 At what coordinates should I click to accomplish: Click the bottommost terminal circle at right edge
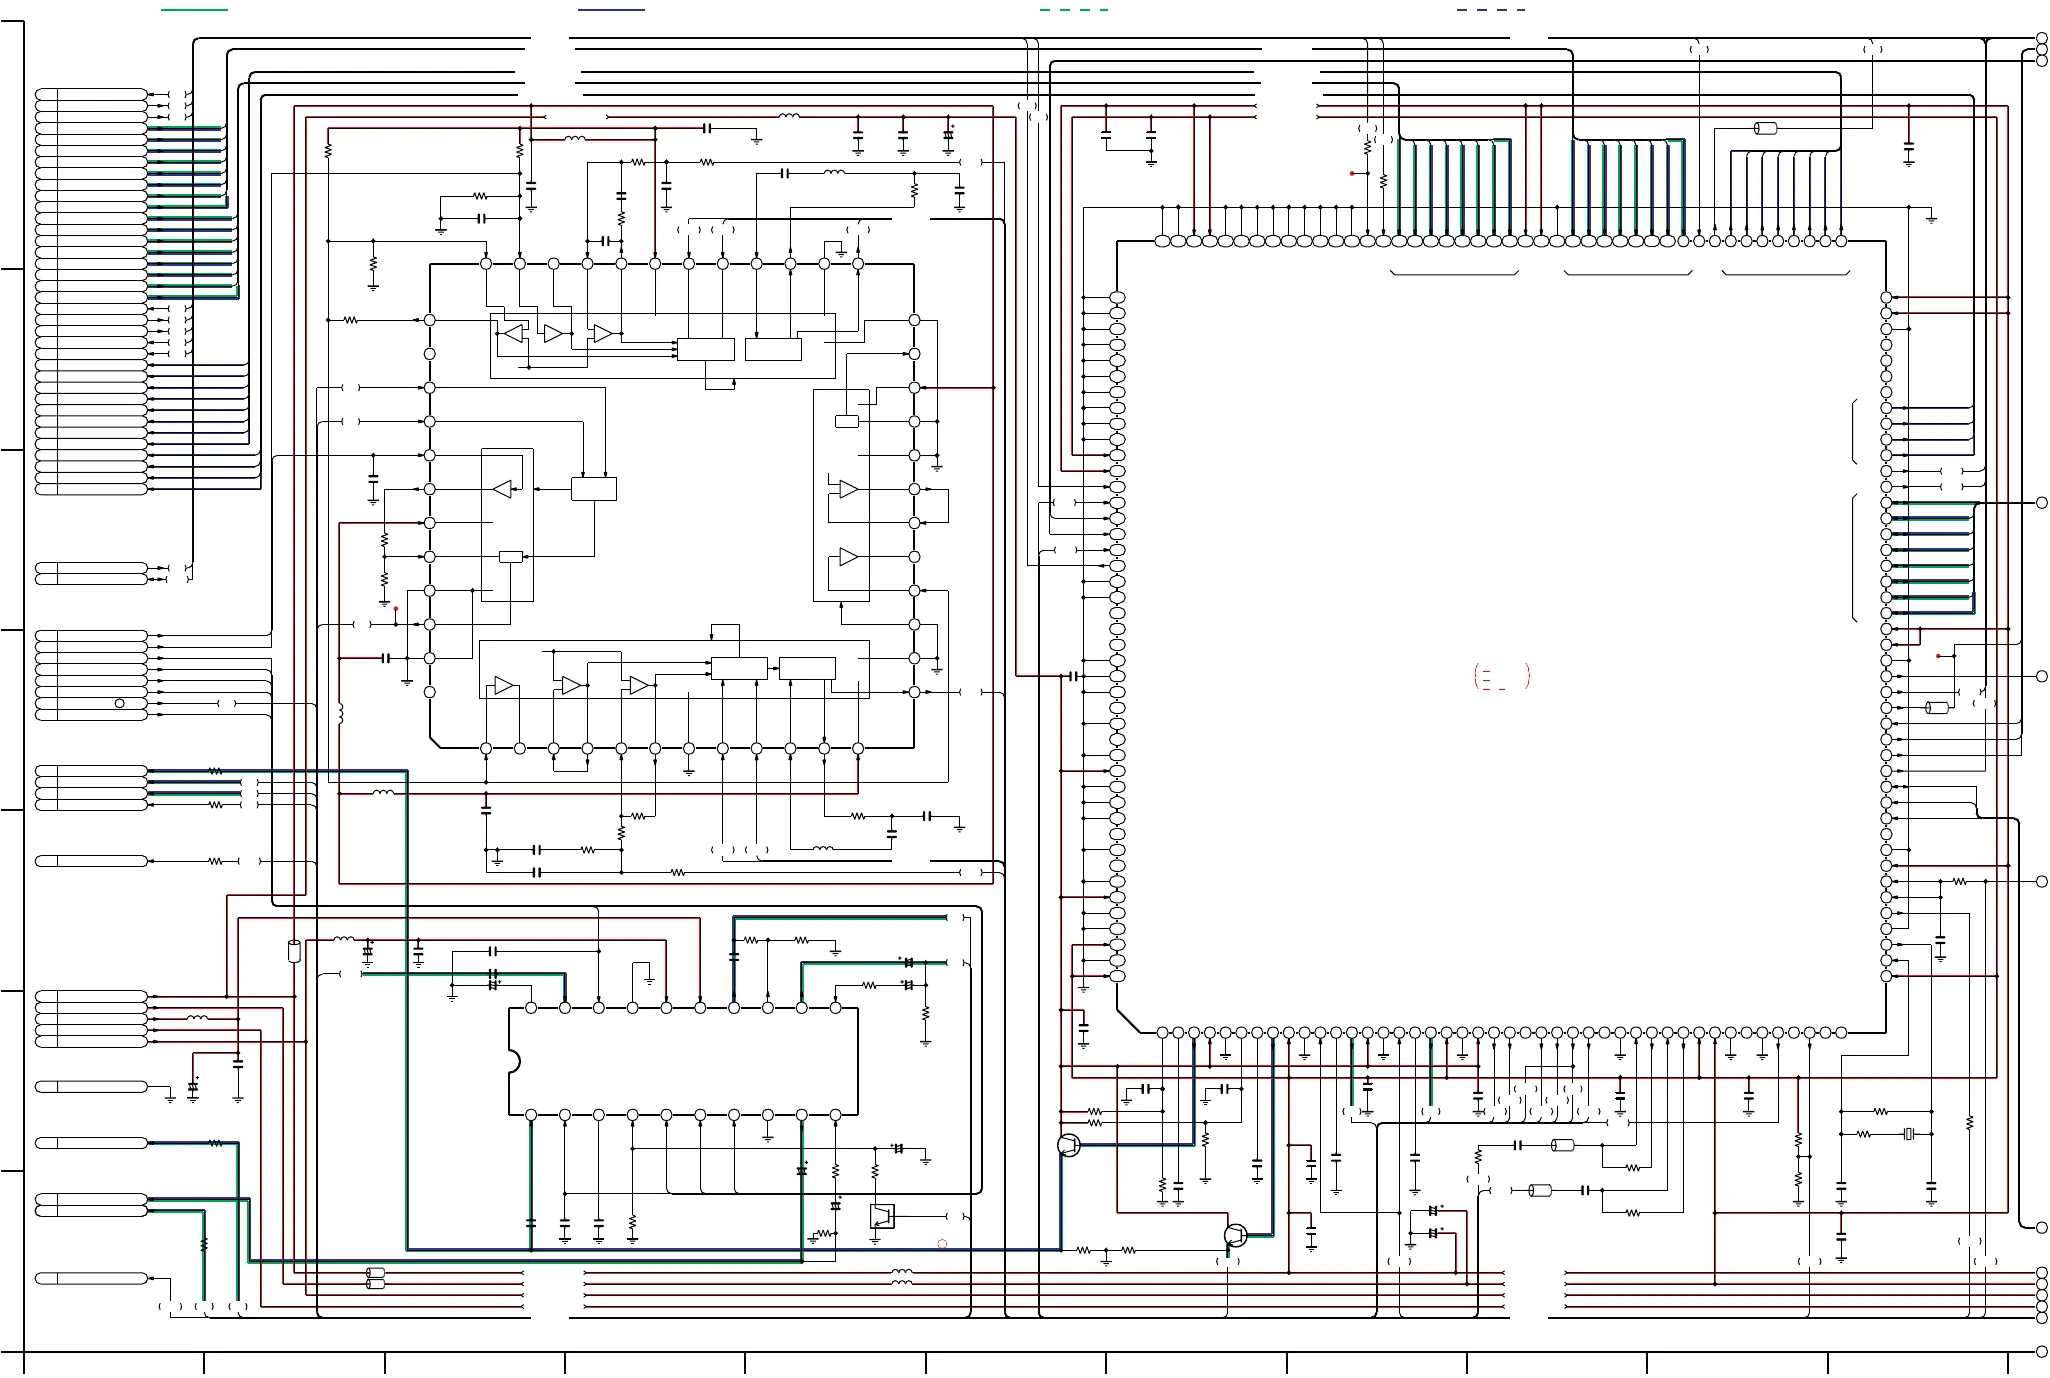coord(2042,1350)
